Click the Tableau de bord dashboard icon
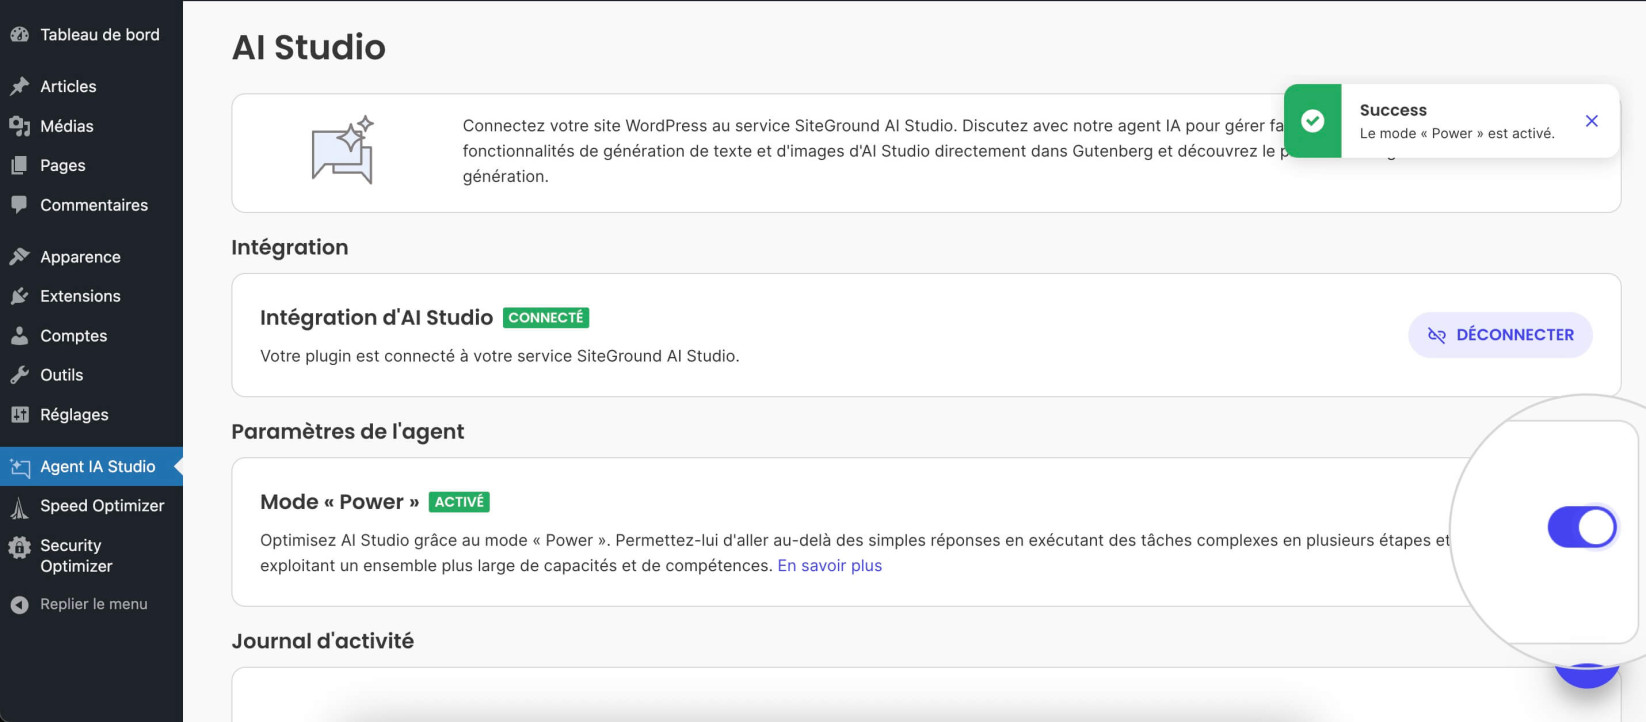Viewport: 1646px width, 722px height. click(x=19, y=34)
